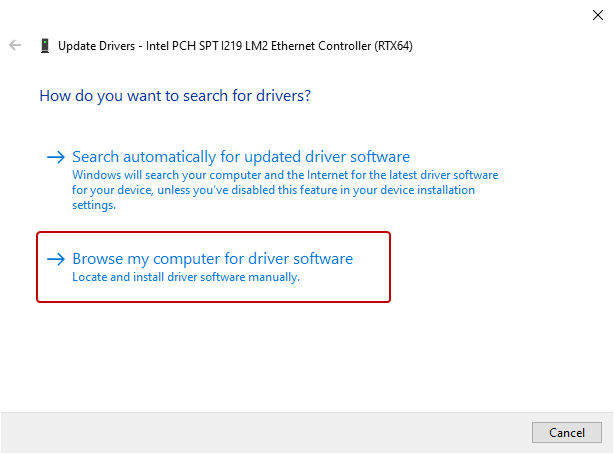Click the 'How do you want to search' heading
Viewport: 614px width, 454px height.
tap(175, 96)
